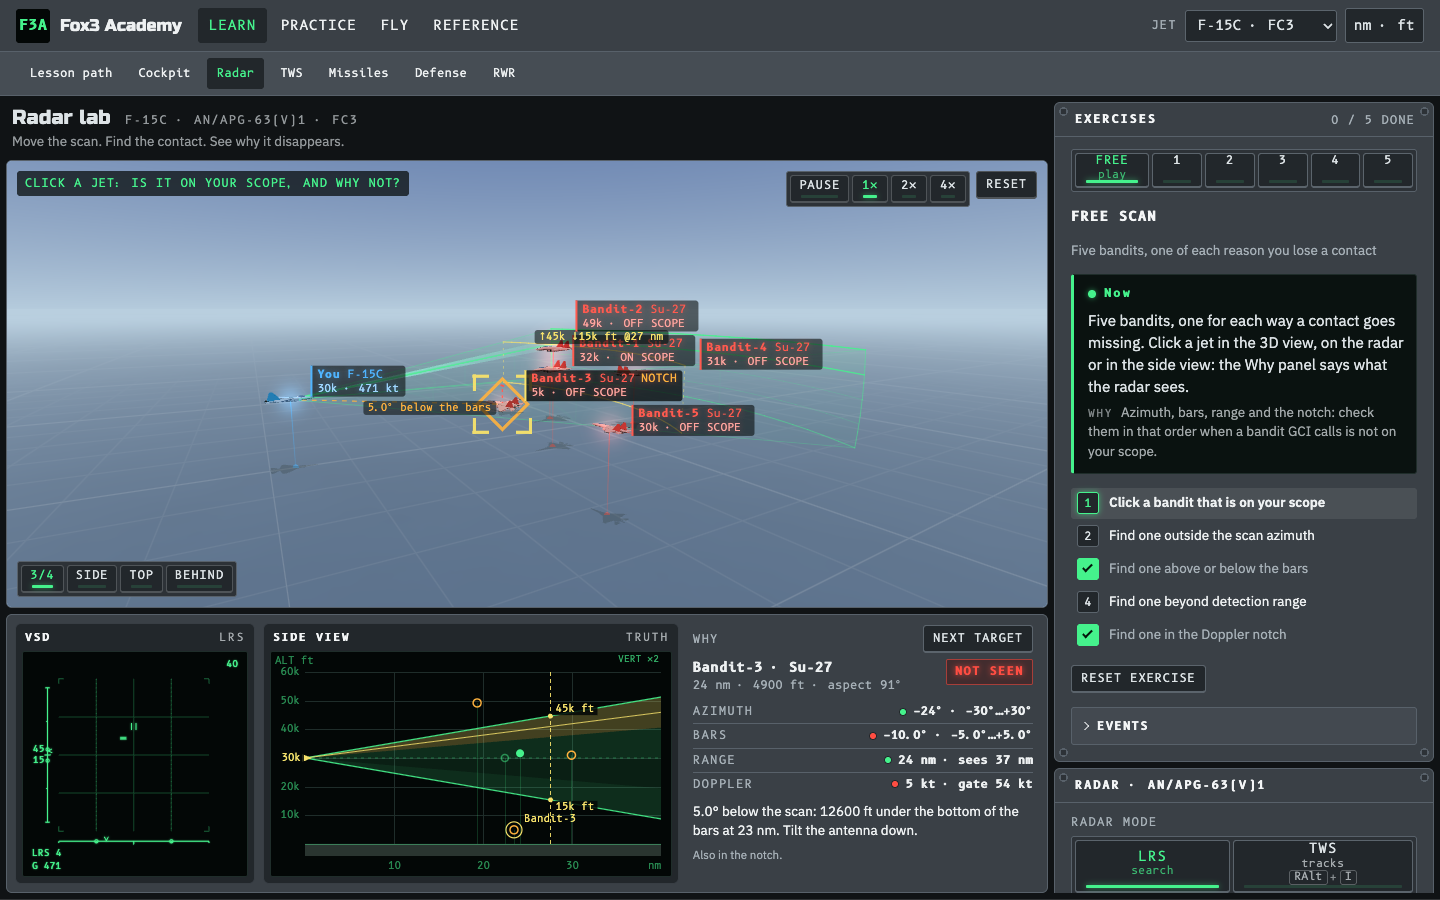This screenshot has width=1440, height=900.
Task: Click the RESET EXERCISE button
Action: [1138, 678]
